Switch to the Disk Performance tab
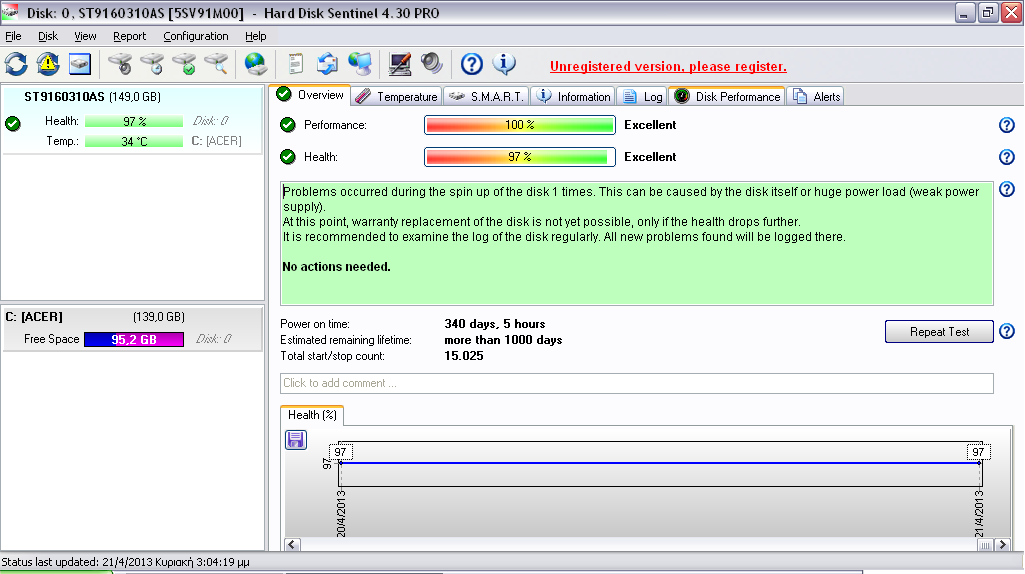Viewport: 1025px width, 574px height. click(x=727, y=97)
